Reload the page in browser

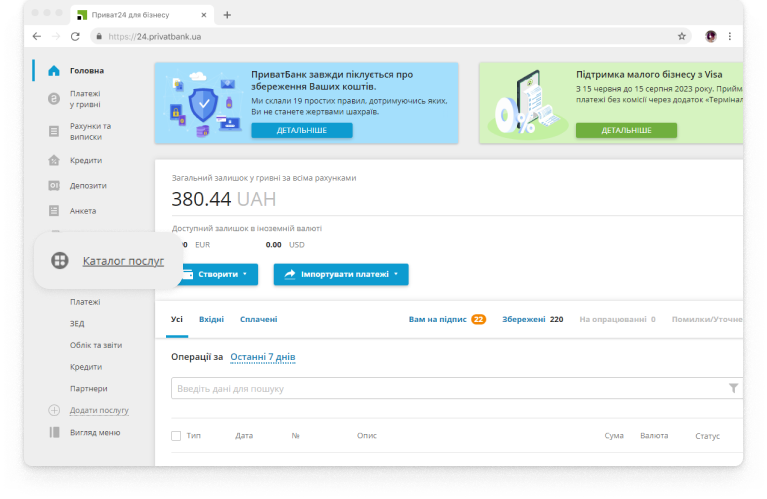tap(74, 36)
